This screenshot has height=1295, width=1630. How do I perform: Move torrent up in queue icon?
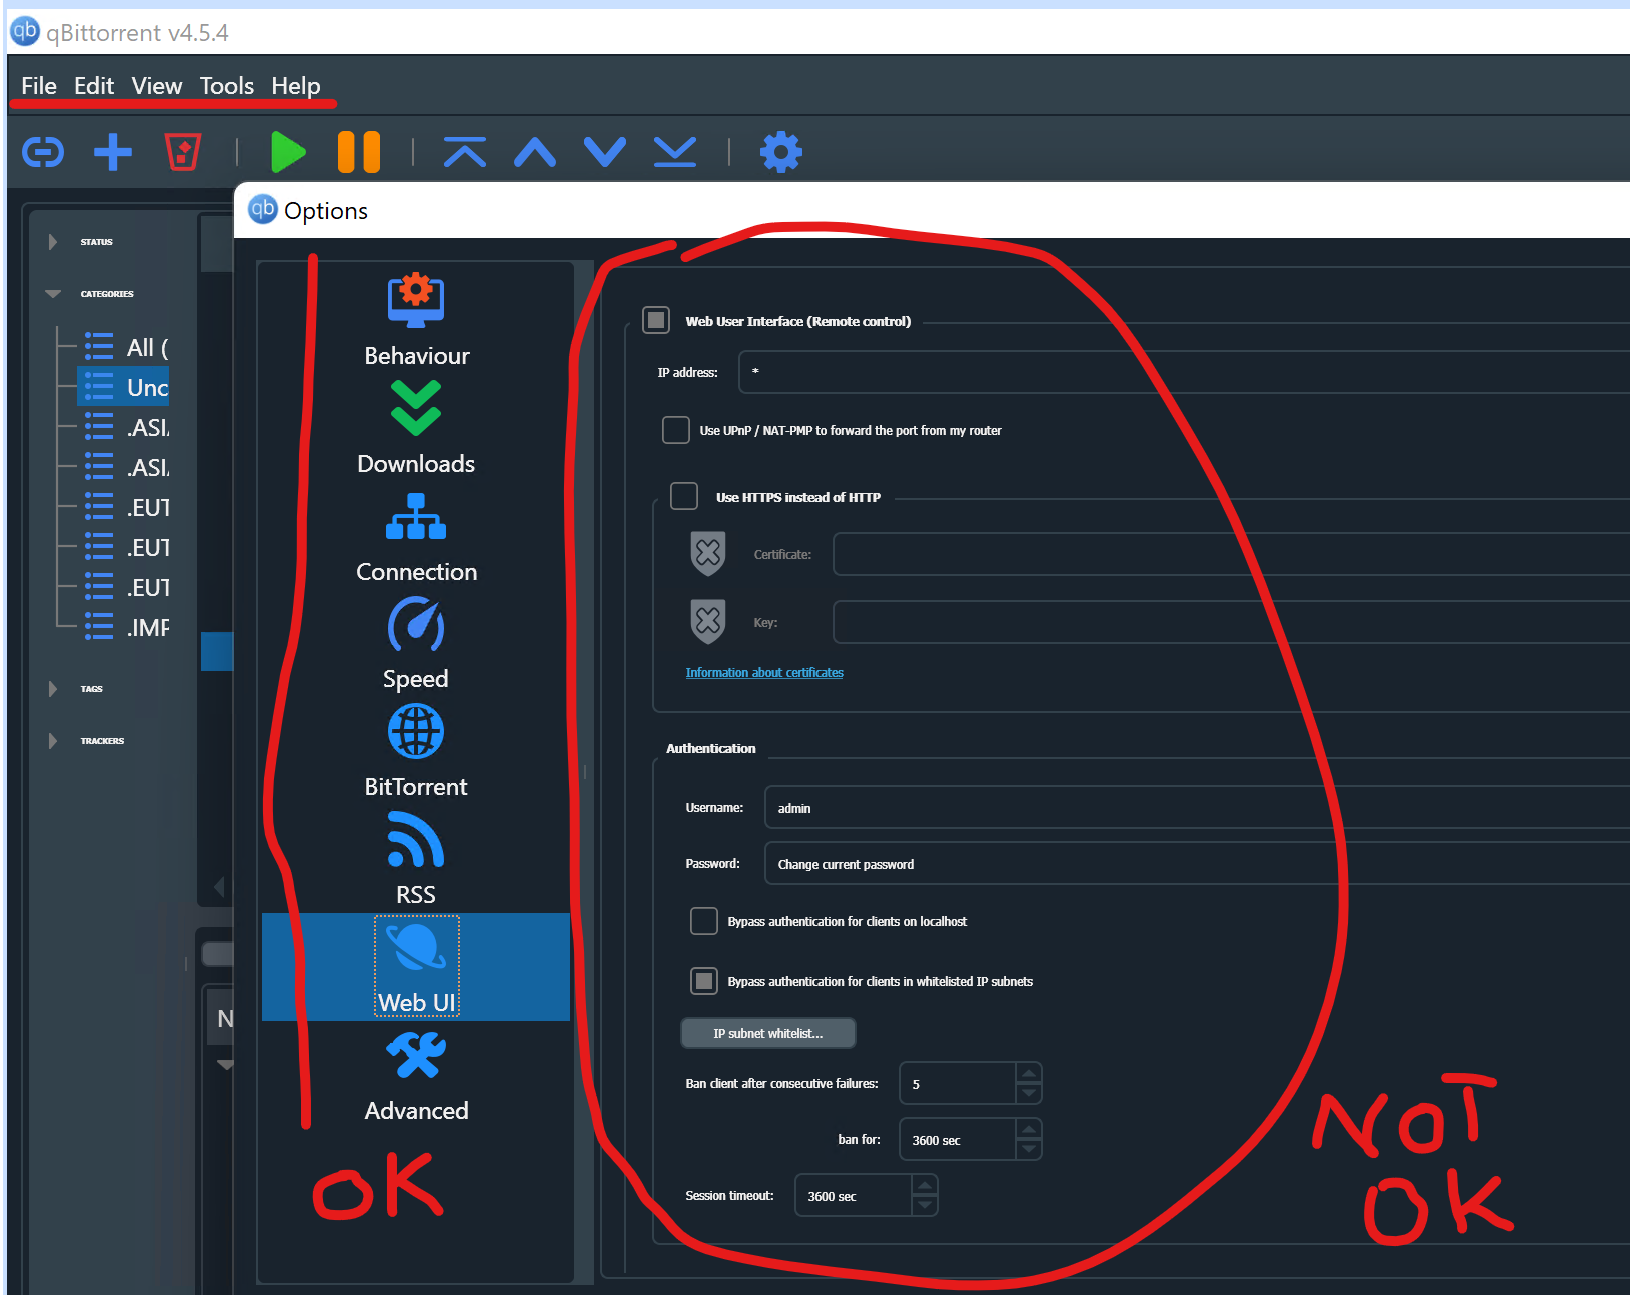(535, 152)
